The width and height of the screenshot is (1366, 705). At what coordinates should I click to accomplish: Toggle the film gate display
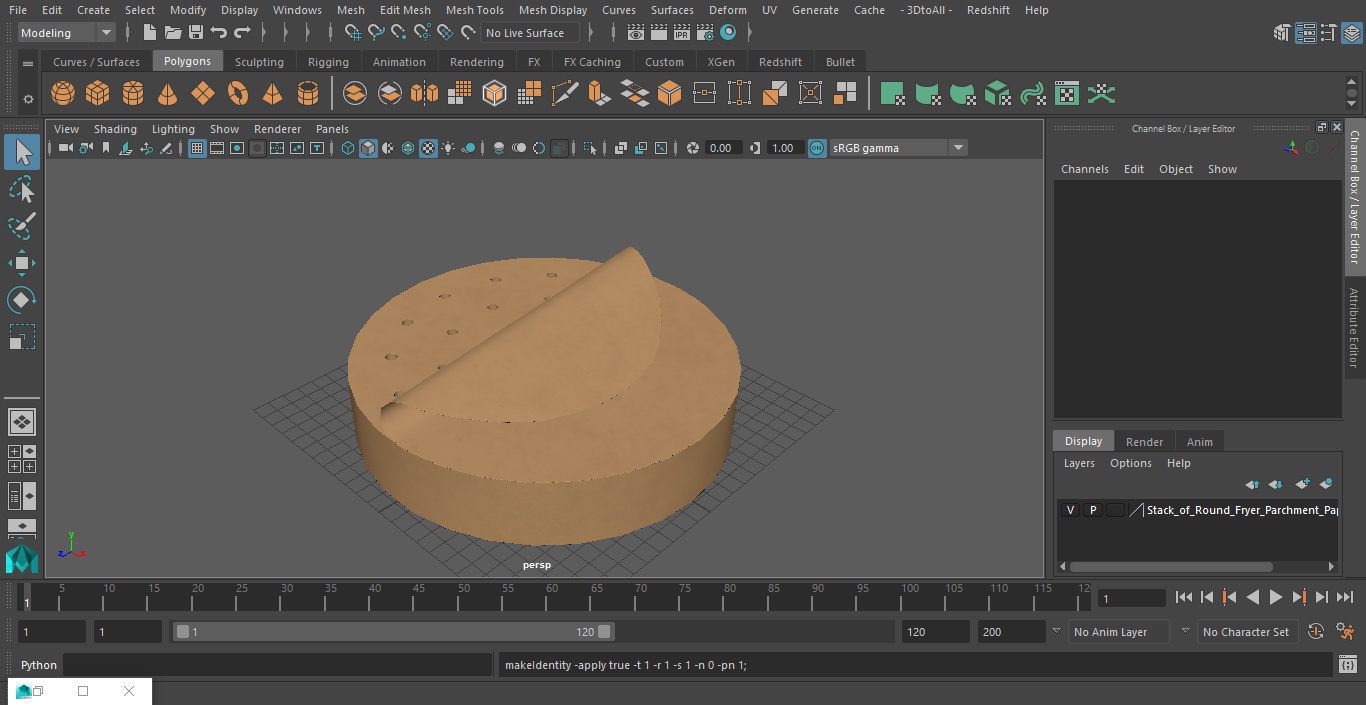(217, 148)
